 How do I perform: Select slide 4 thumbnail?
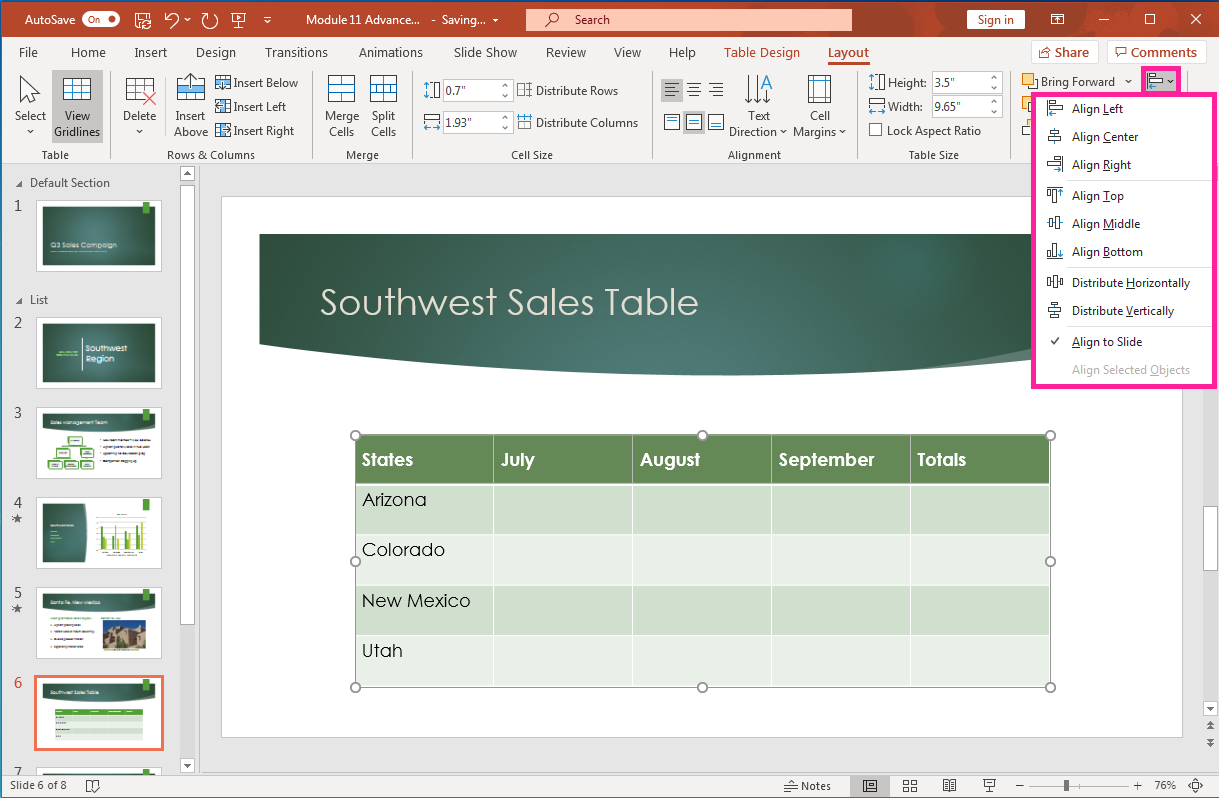(x=98, y=532)
